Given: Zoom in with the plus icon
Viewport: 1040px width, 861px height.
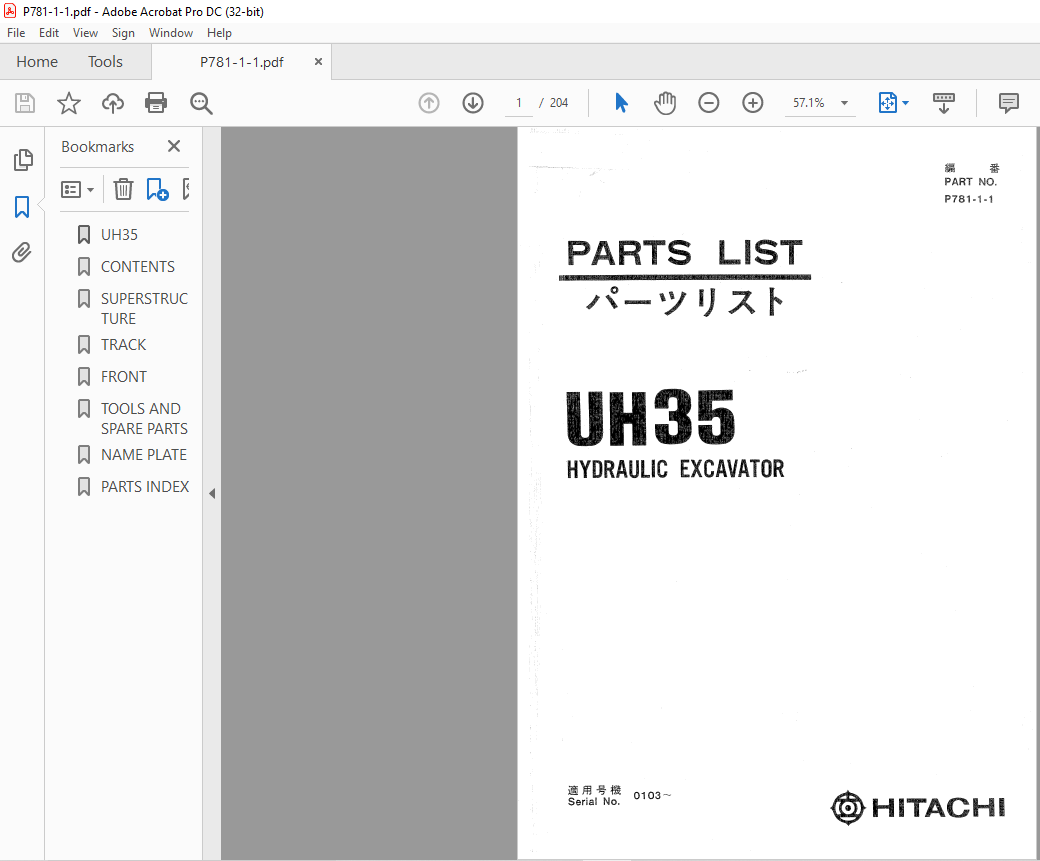Looking at the screenshot, I should pos(752,103).
